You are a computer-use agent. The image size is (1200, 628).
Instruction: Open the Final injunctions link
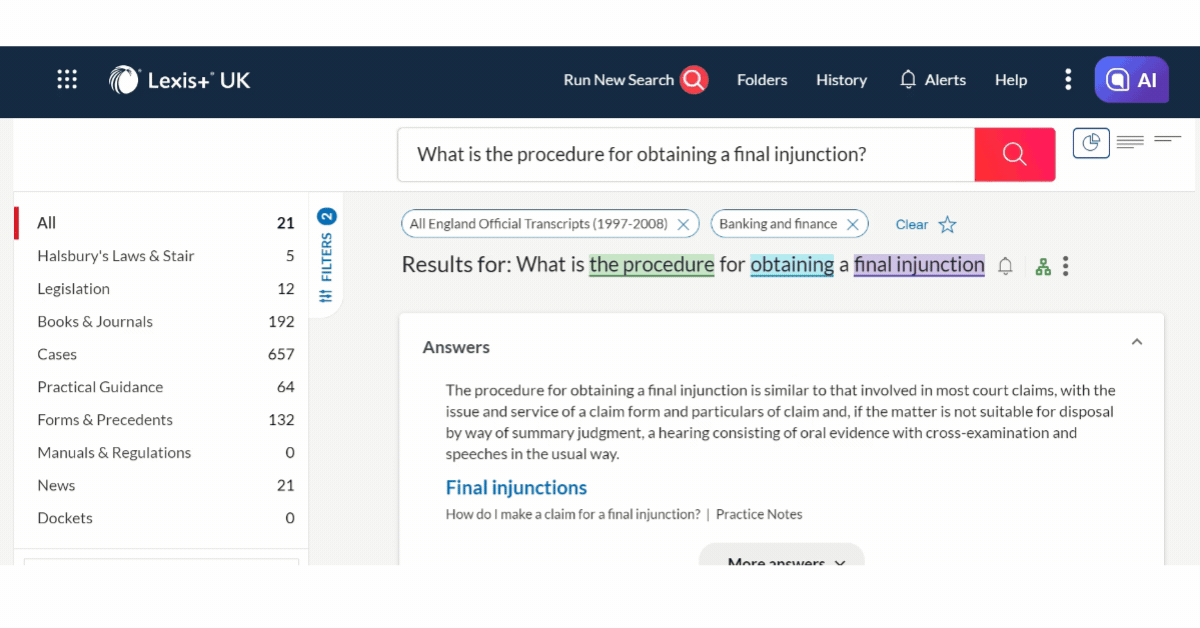point(516,488)
